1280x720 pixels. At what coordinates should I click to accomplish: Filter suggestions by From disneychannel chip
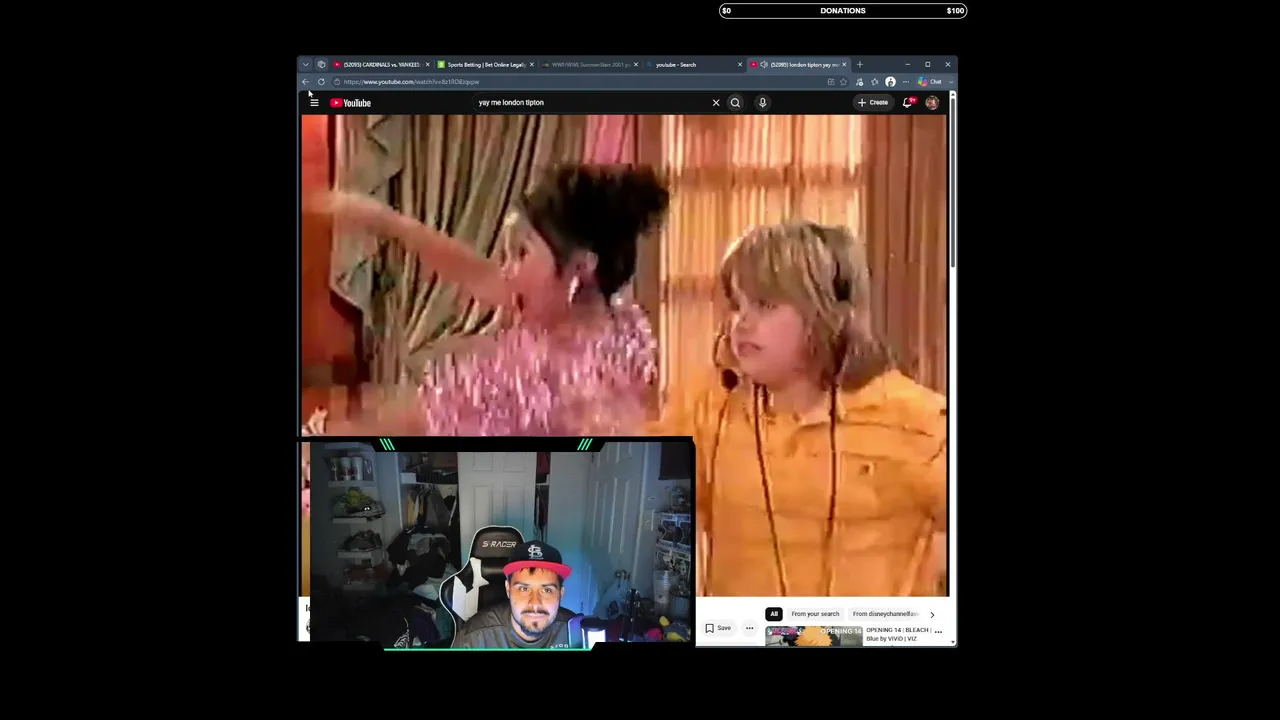pyautogui.click(x=885, y=614)
